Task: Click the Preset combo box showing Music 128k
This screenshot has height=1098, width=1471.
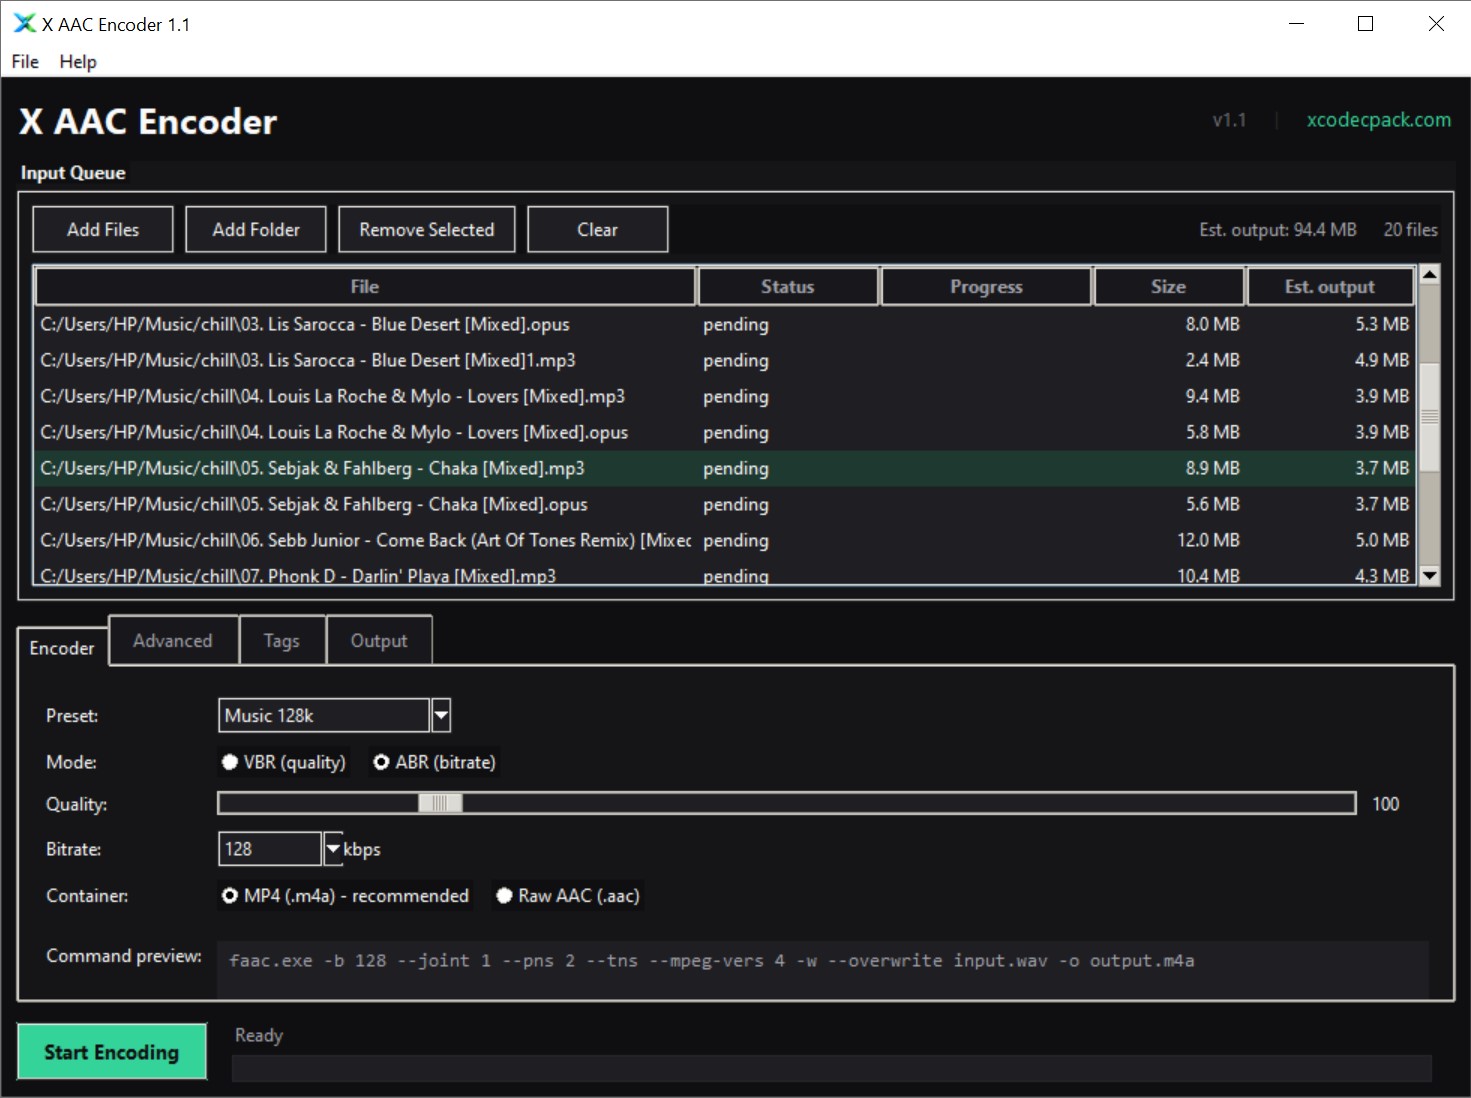Action: coord(324,716)
